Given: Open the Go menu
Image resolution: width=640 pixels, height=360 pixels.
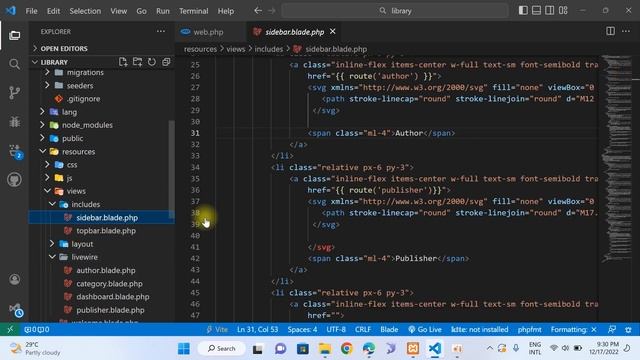Looking at the screenshot, I should tap(141, 11).
